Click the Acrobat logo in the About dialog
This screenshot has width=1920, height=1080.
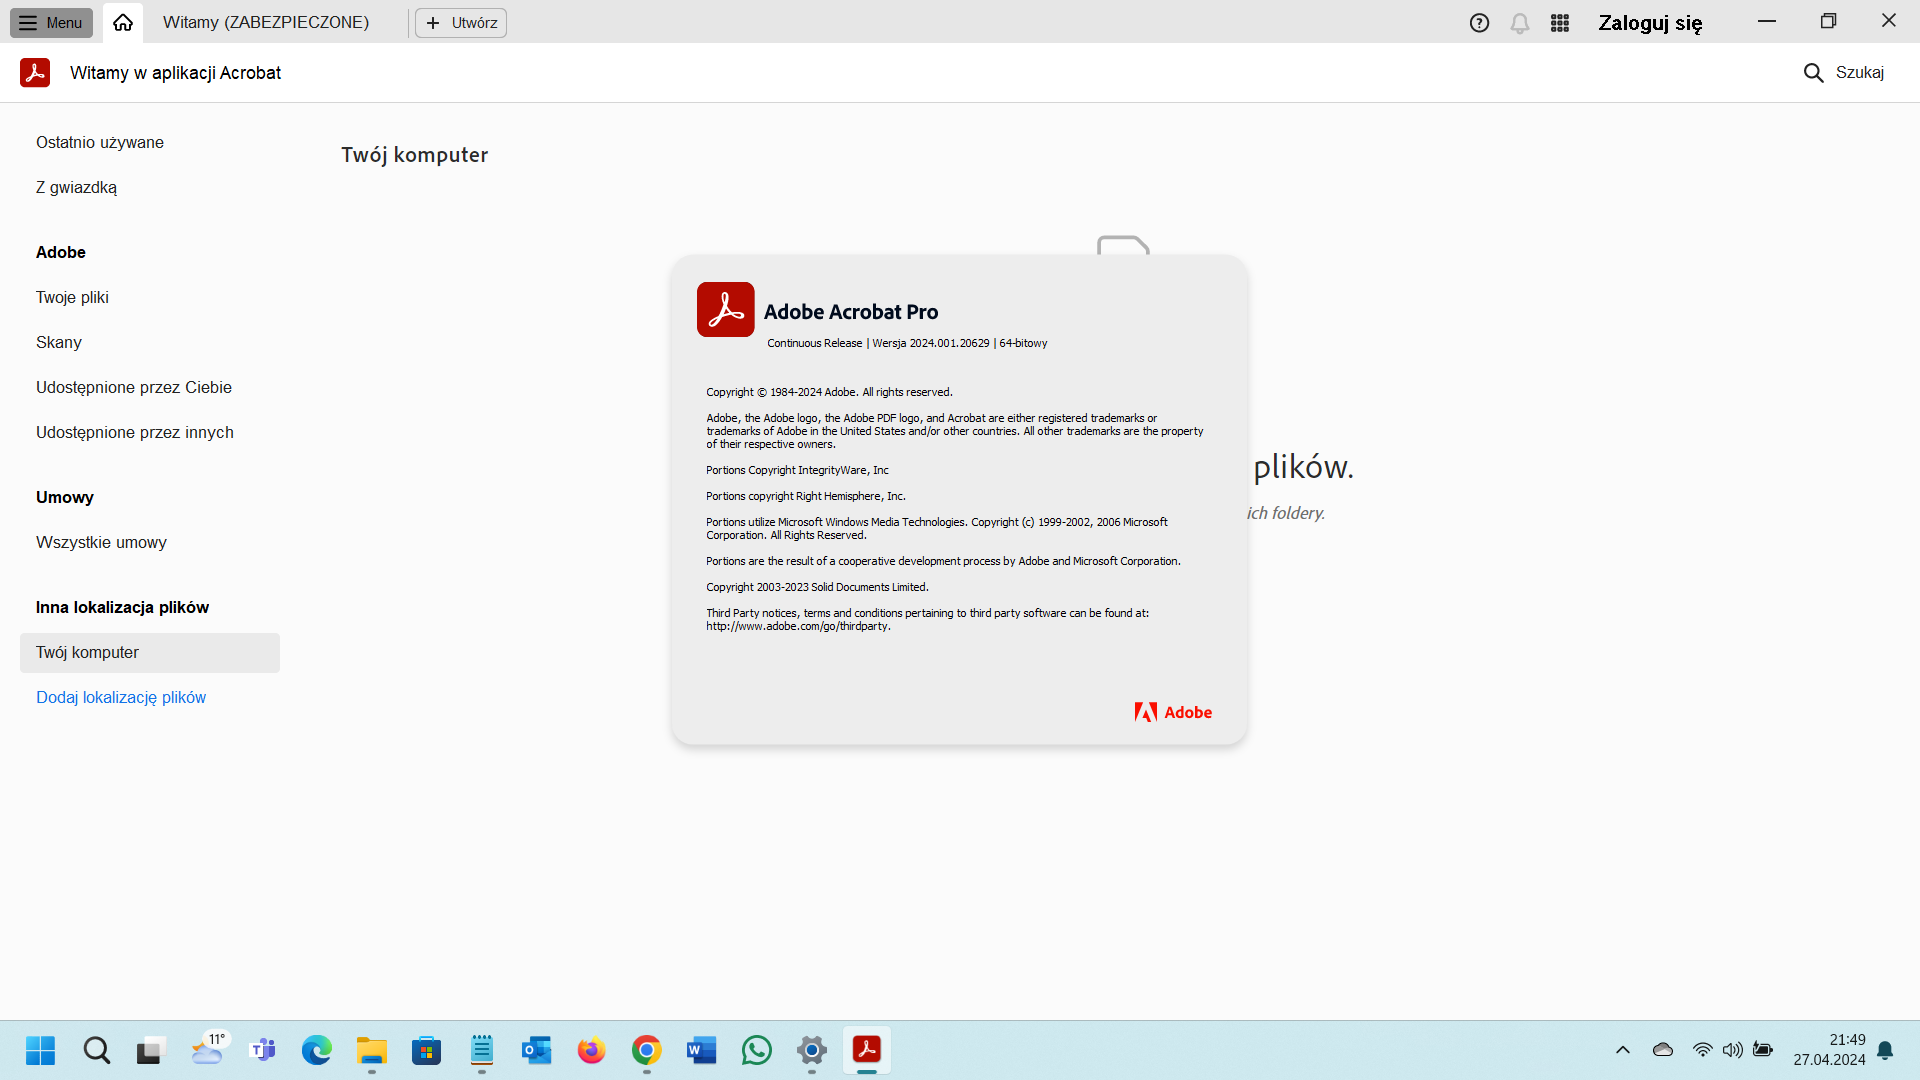pos(725,309)
